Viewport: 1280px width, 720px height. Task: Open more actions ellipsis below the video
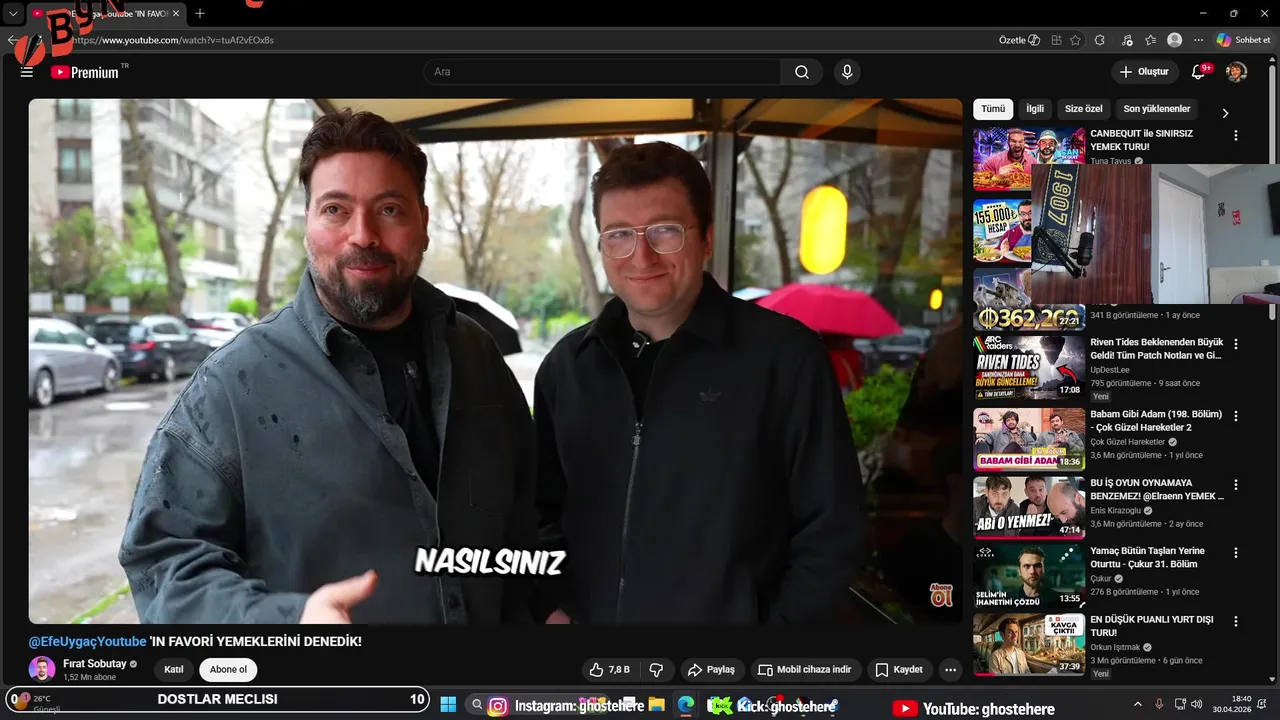tap(951, 669)
